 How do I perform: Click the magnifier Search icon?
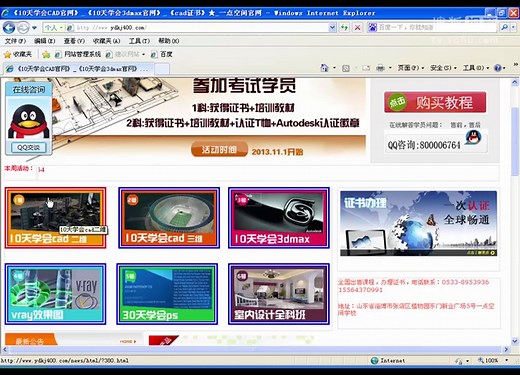[x=505, y=27]
